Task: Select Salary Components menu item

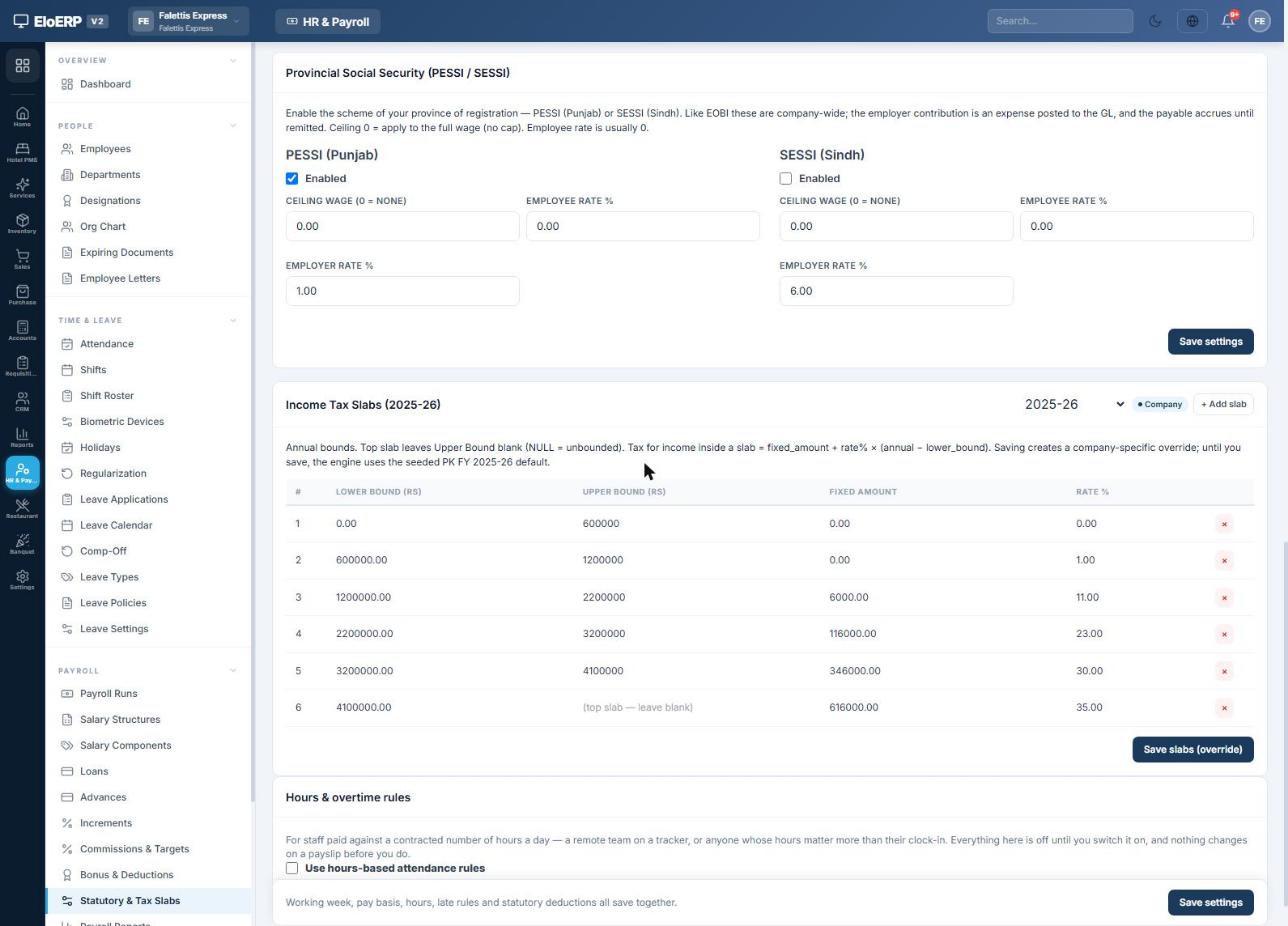Action: (148, 746)
